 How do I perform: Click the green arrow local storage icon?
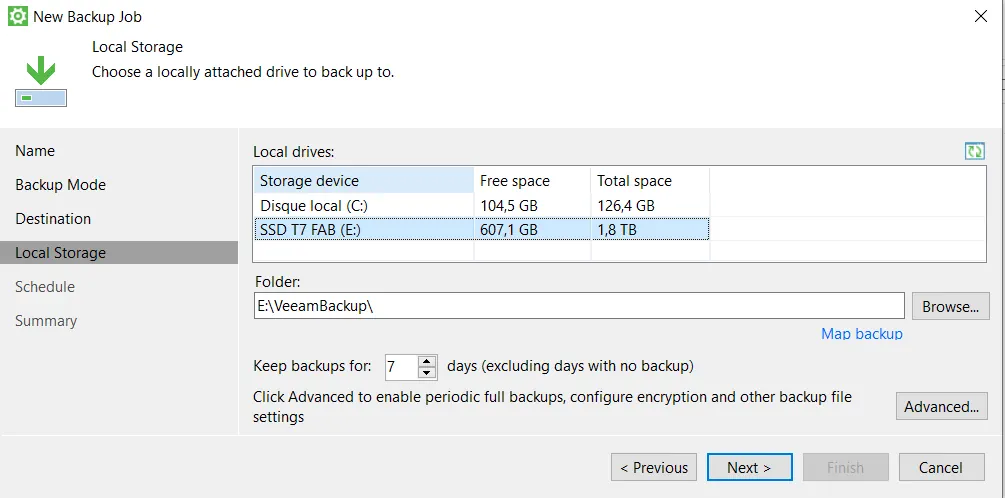[41, 82]
